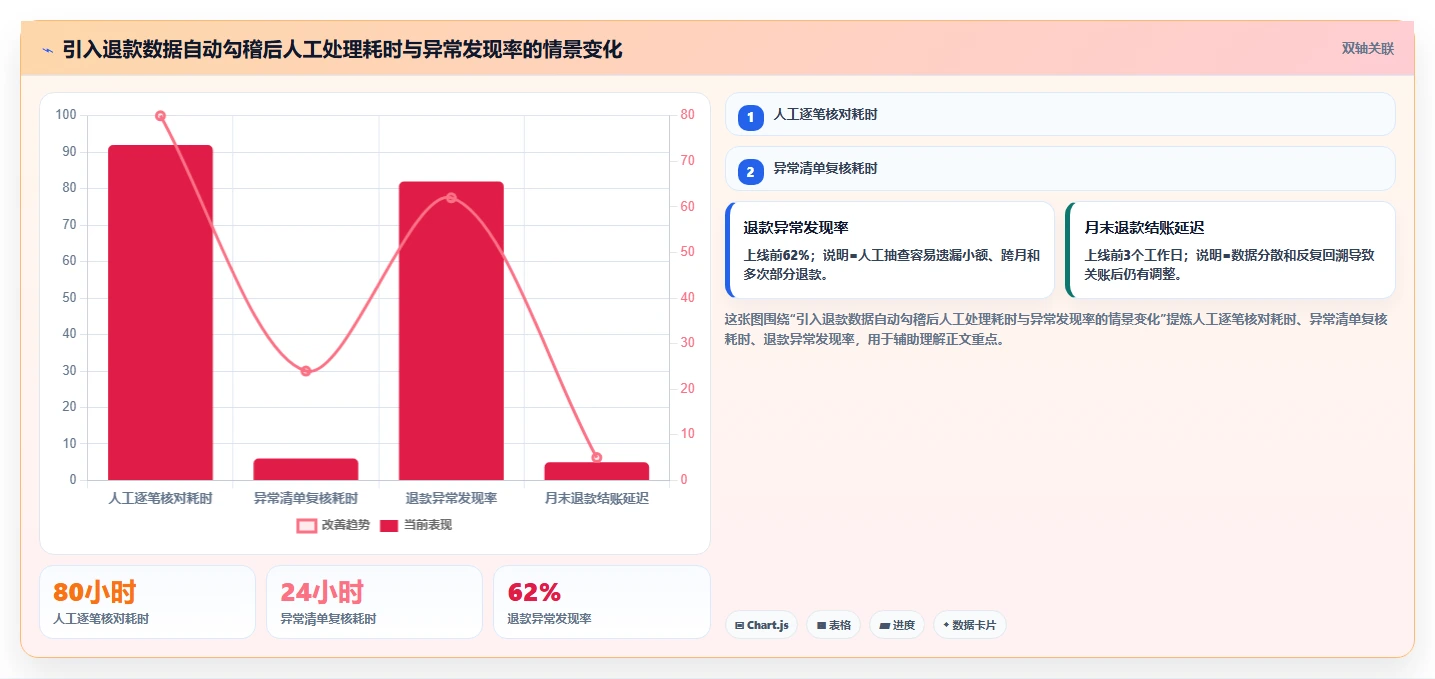
Task: Click the icon inside 数据卡片 tag
Action: point(946,625)
